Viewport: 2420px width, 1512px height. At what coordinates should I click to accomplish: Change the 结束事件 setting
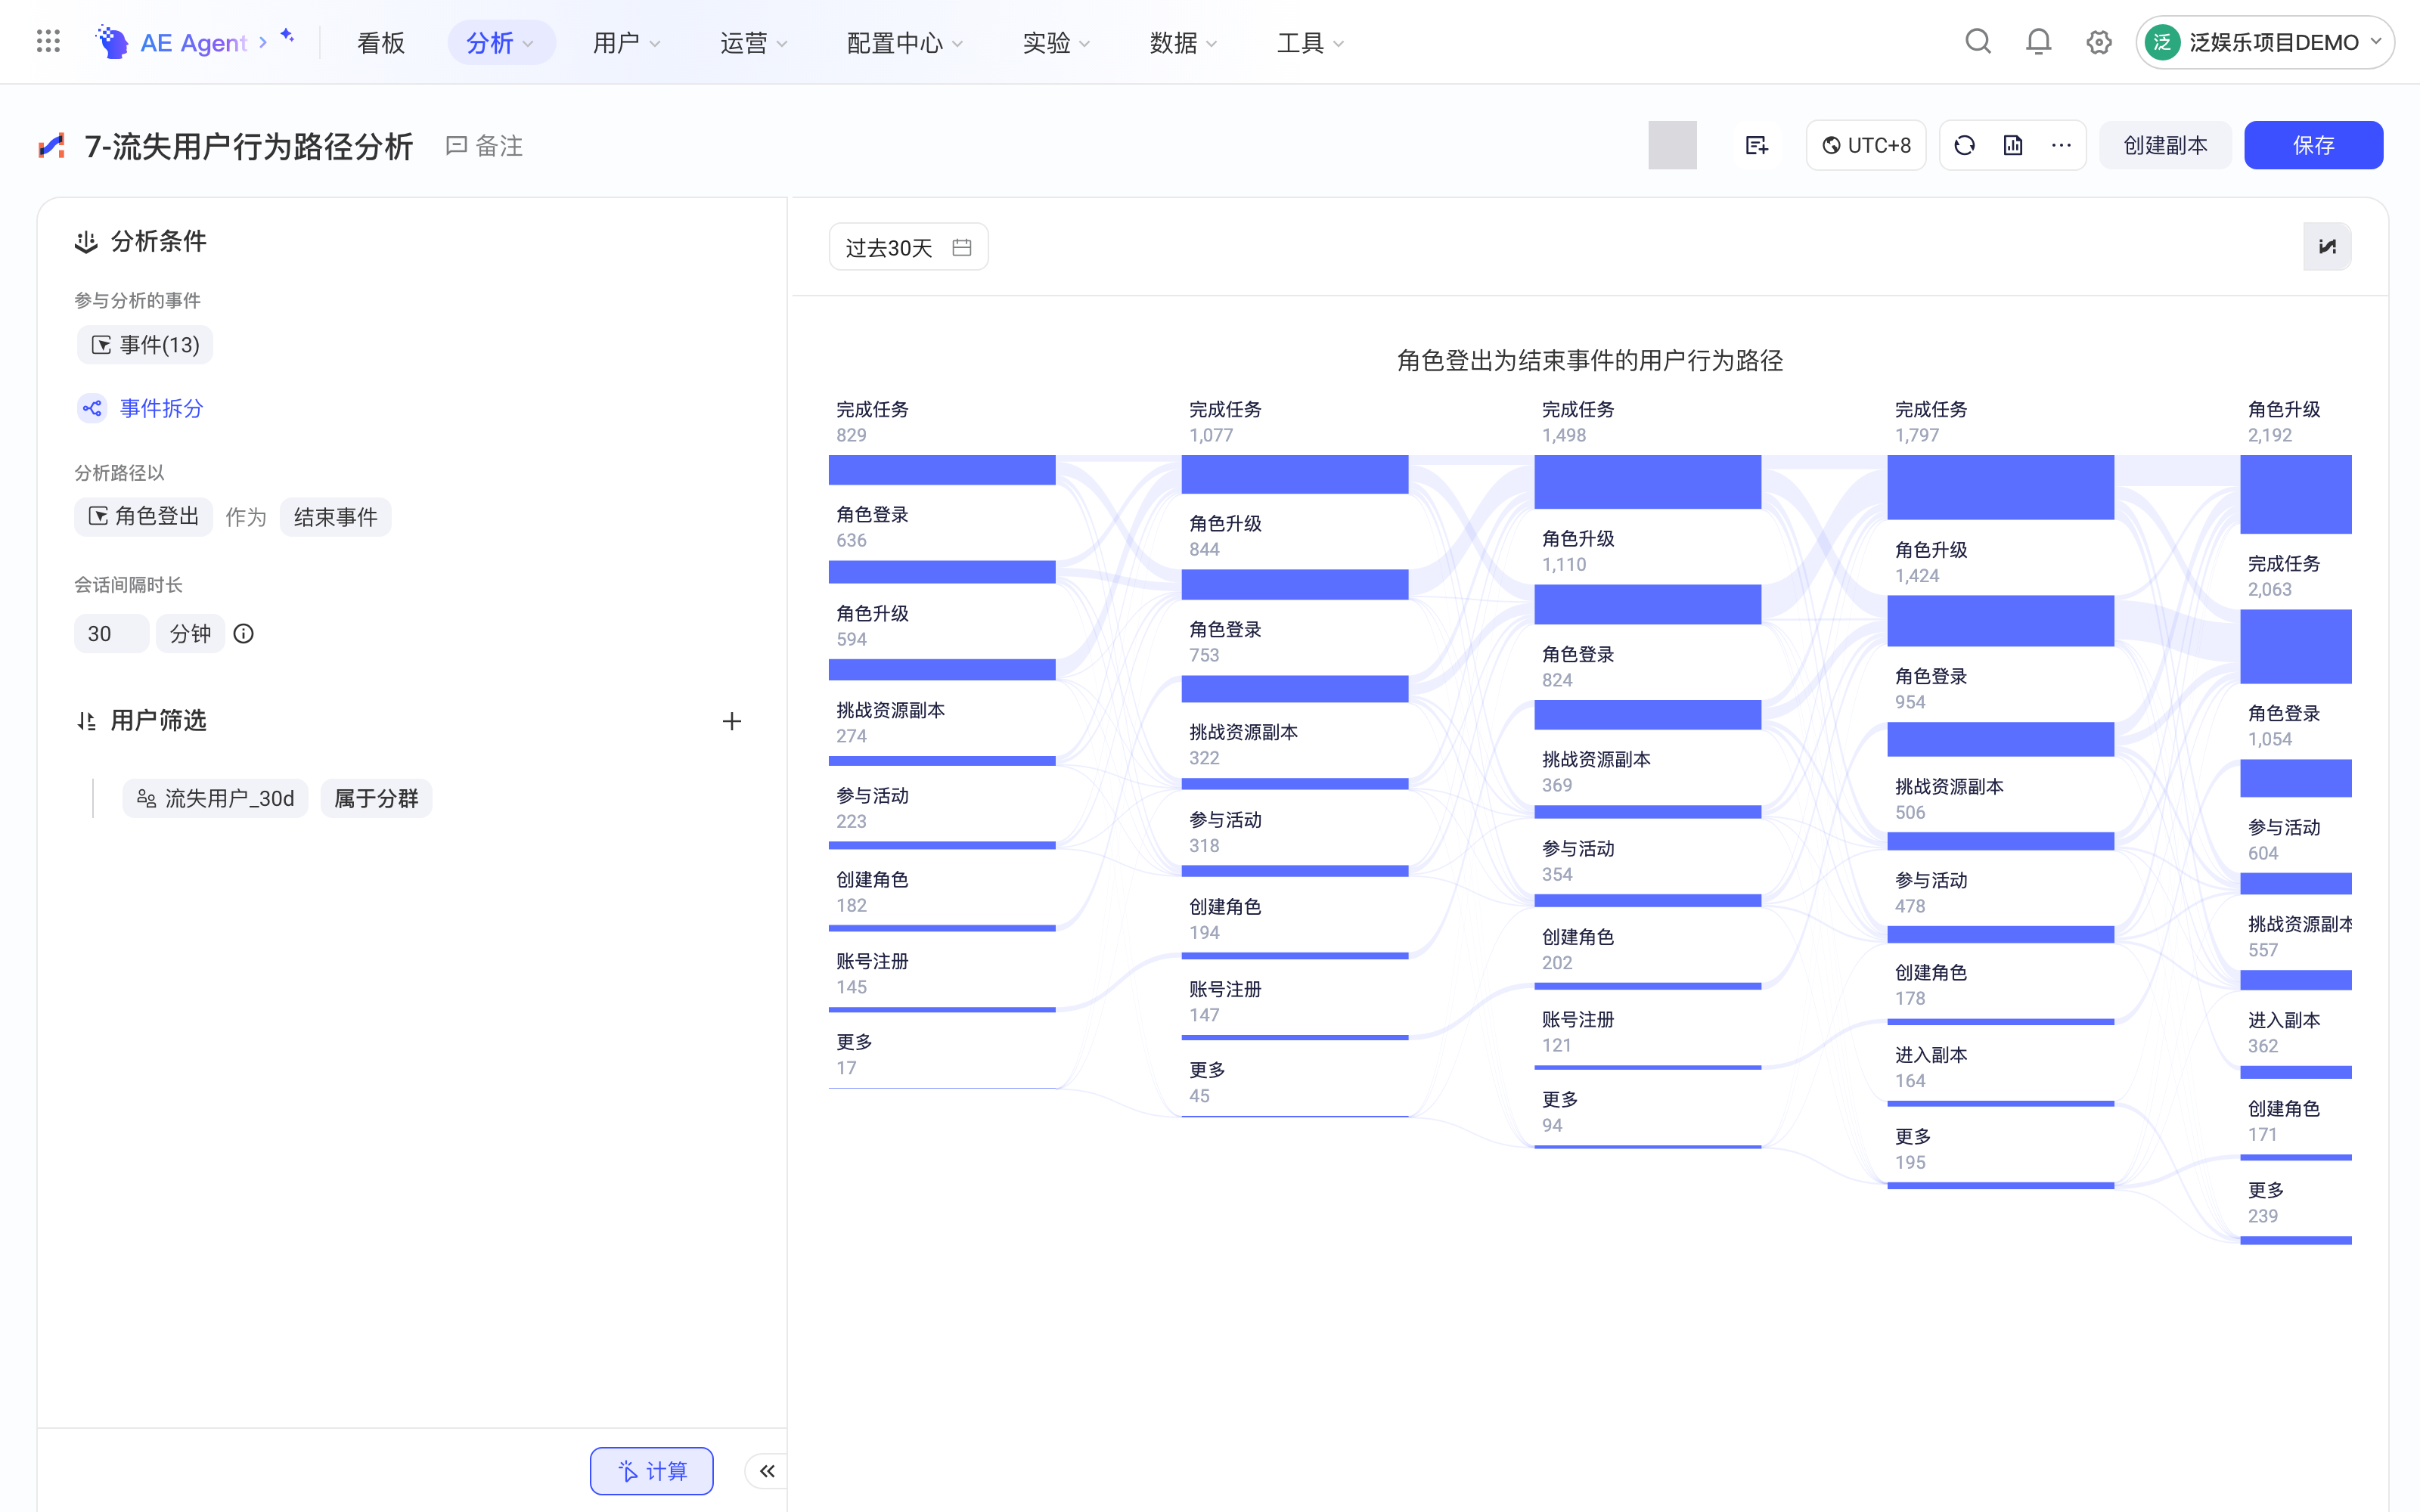click(x=335, y=517)
